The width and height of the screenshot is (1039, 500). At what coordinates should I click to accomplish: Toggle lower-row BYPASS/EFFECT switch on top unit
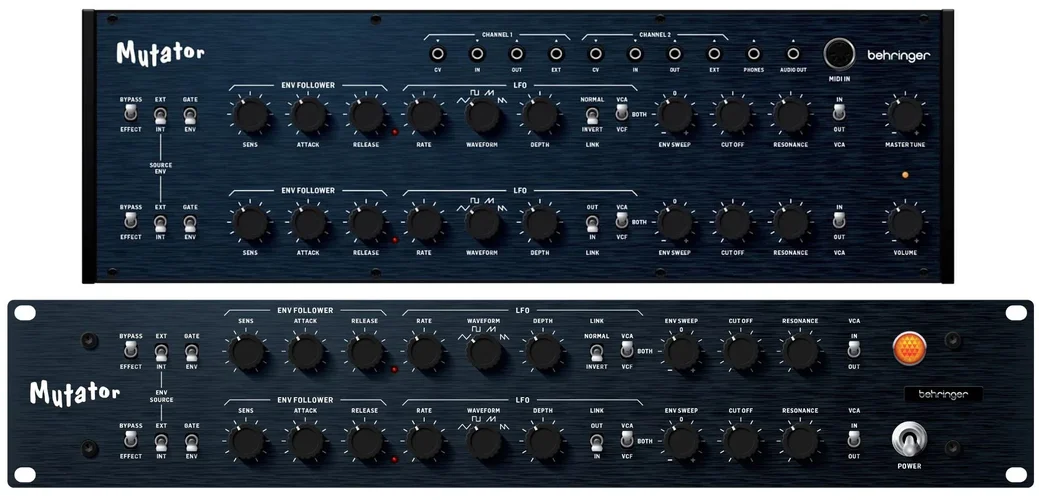(x=131, y=222)
